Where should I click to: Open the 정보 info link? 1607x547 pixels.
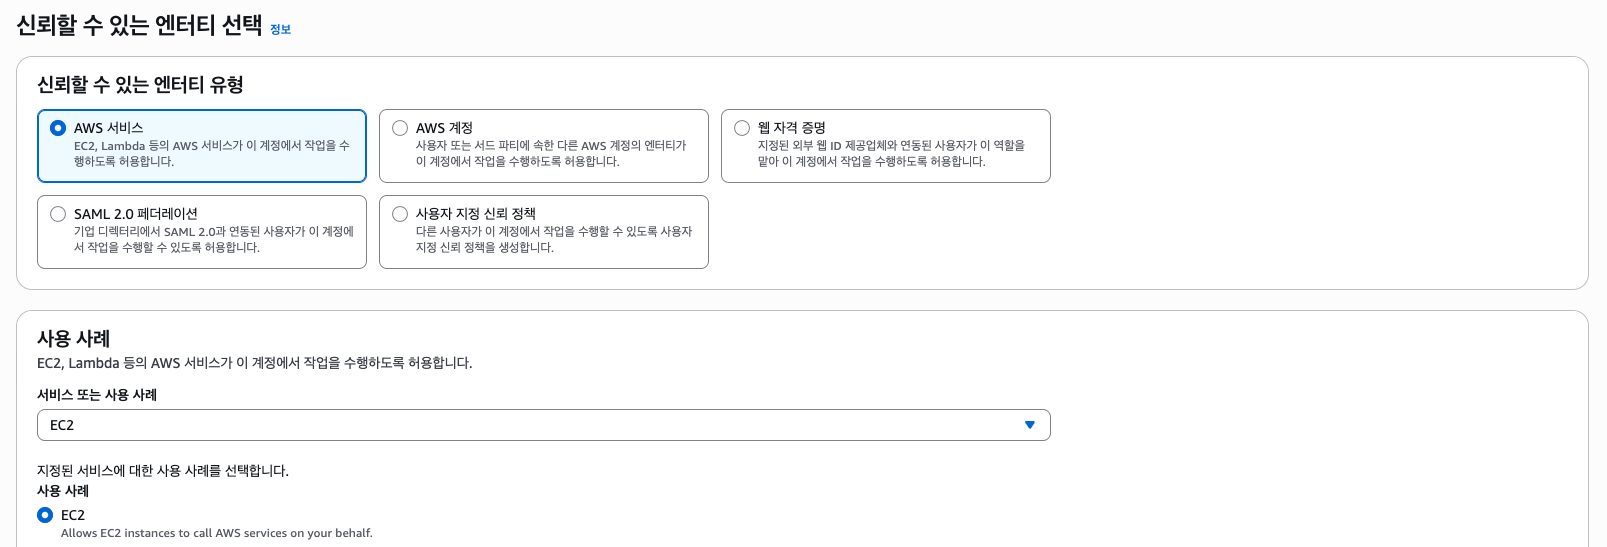280,30
